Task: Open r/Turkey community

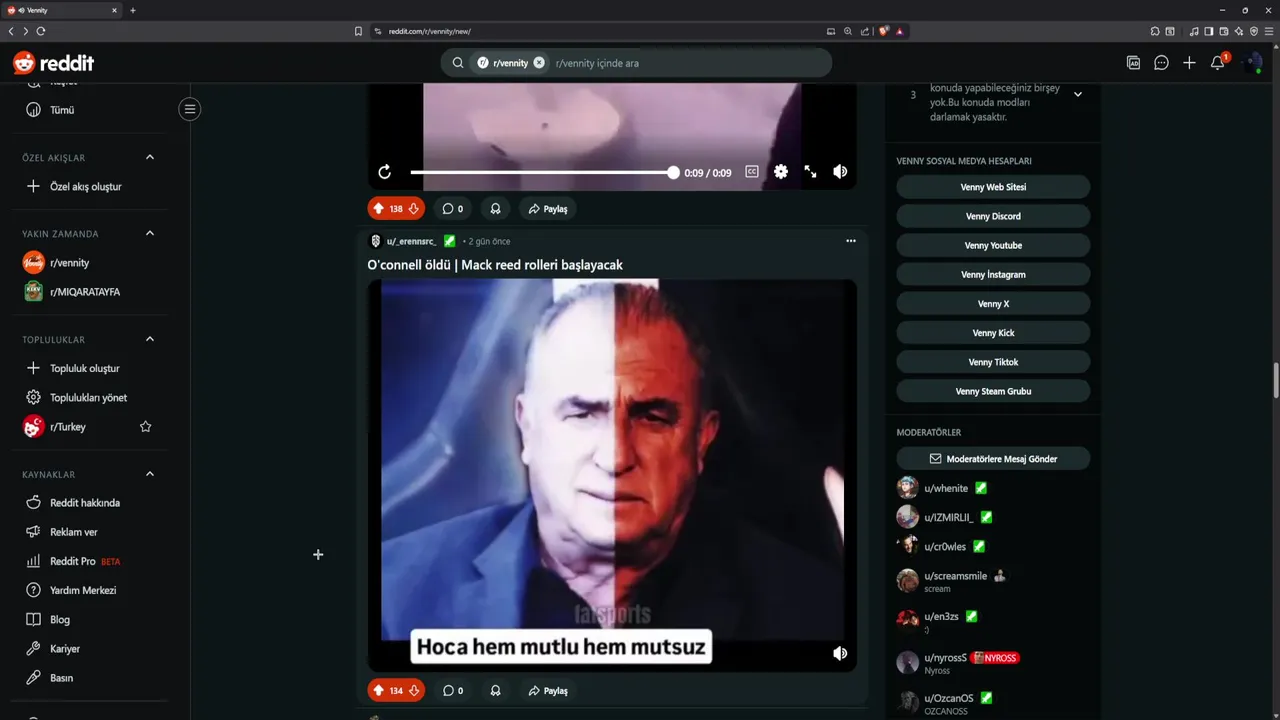Action: 68,427
